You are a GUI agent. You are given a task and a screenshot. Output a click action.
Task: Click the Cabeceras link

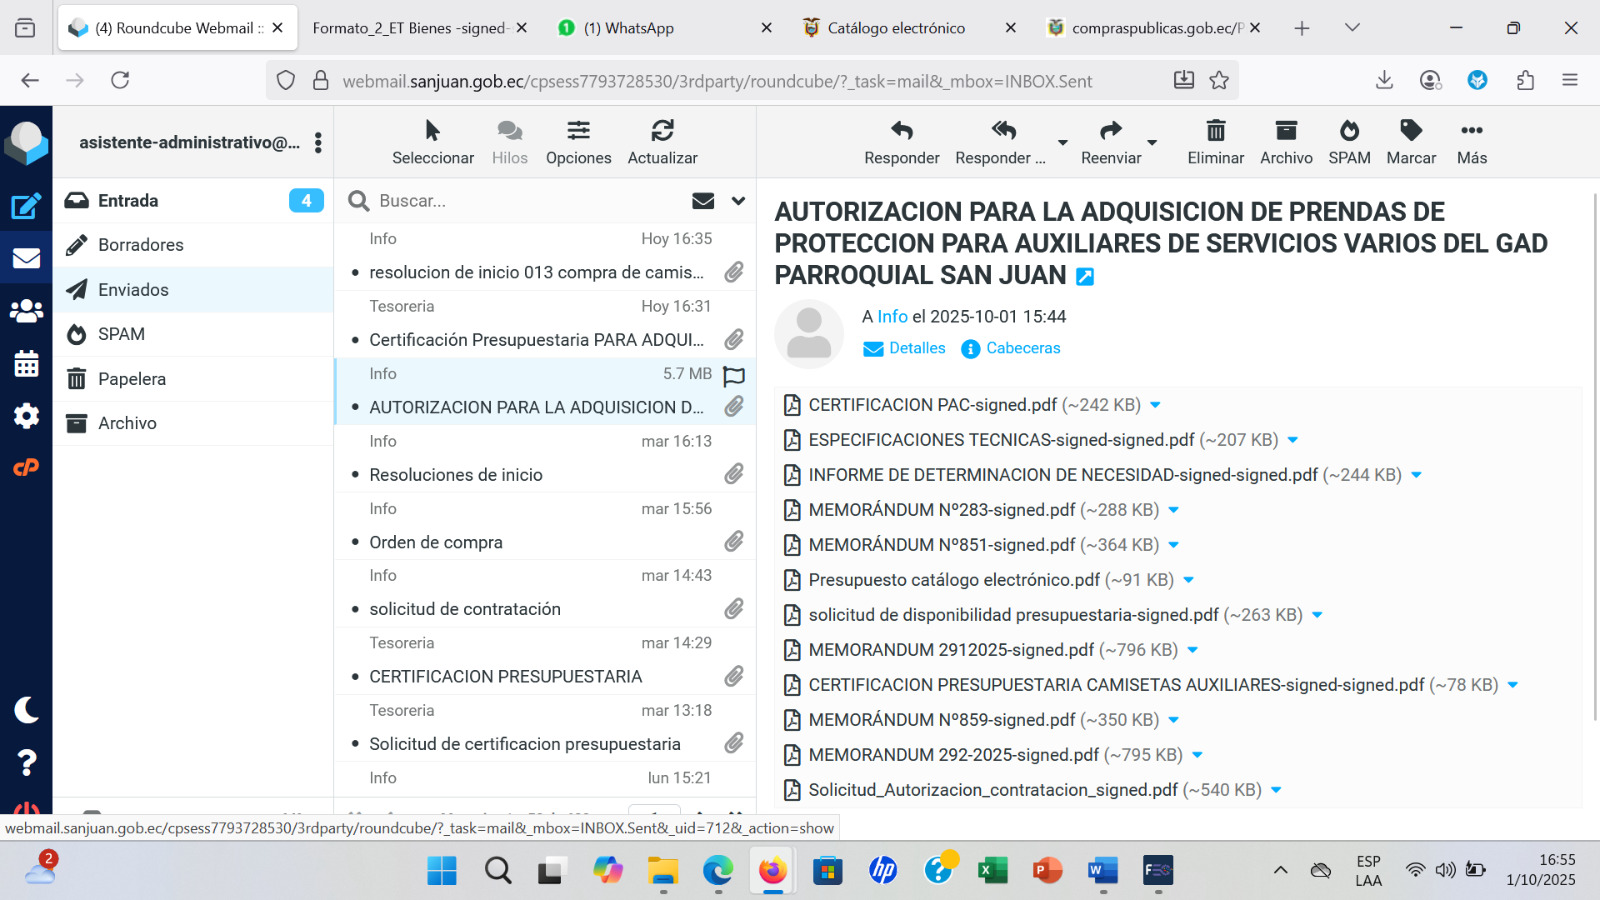tap(1022, 348)
